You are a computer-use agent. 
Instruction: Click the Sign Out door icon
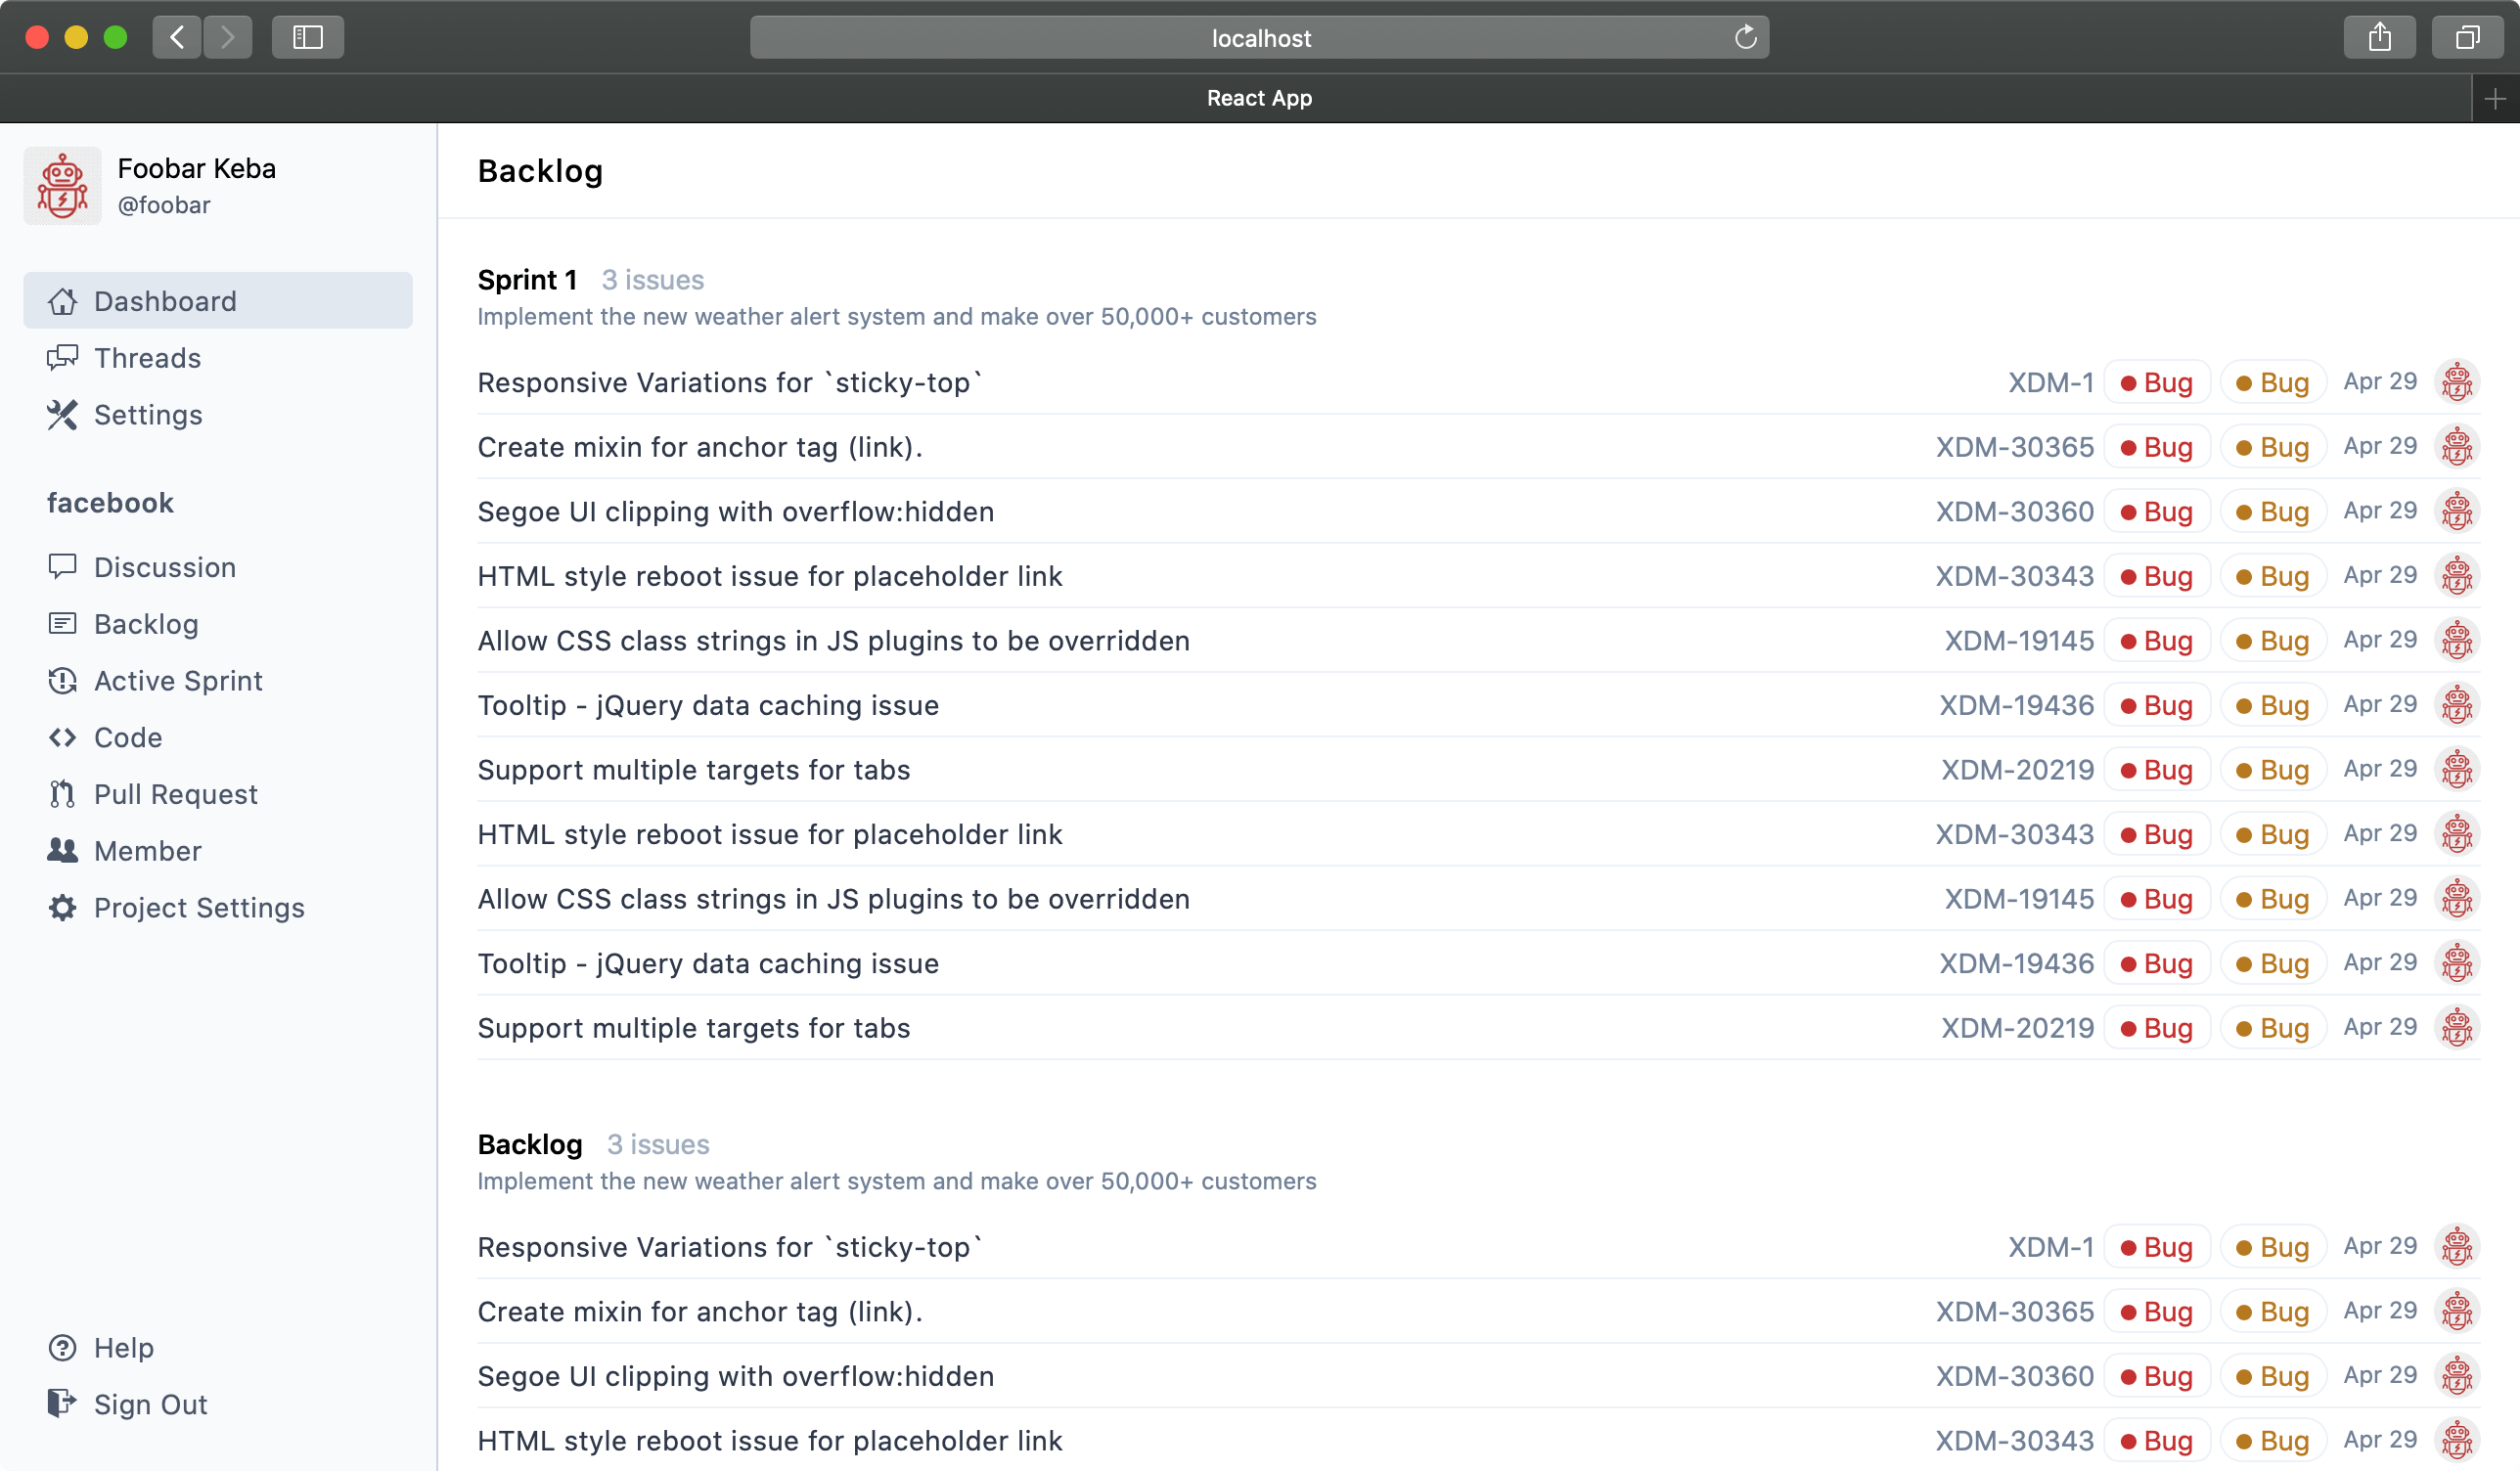click(x=62, y=1403)
